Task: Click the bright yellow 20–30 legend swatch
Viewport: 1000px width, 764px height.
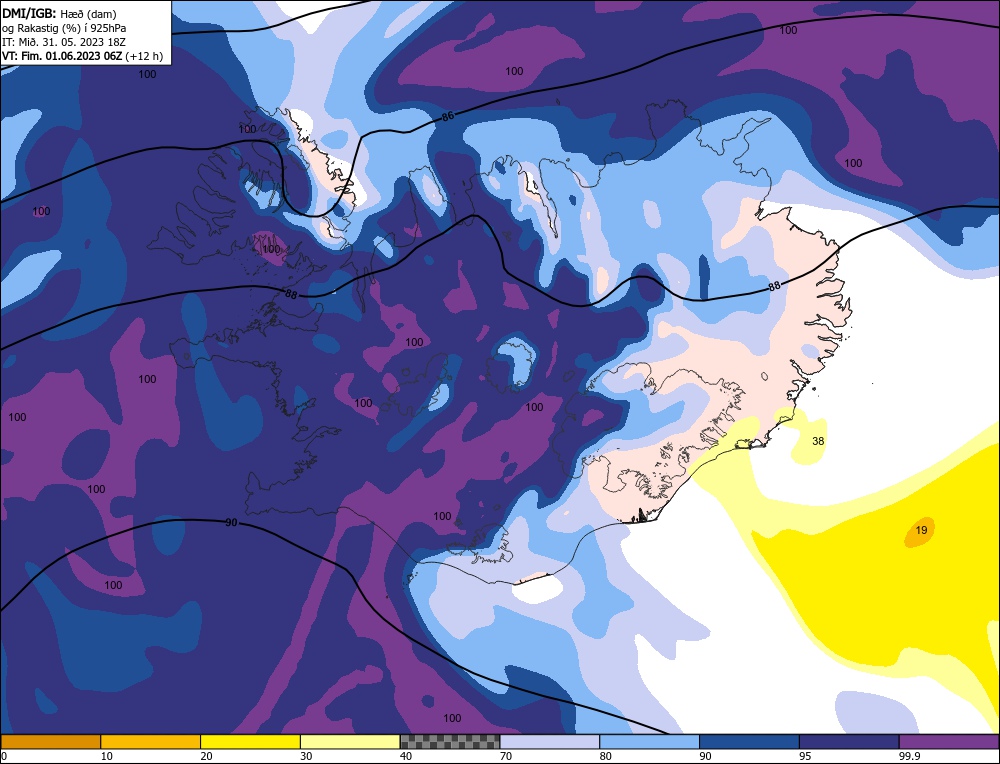Action: [x=251, y=742]
